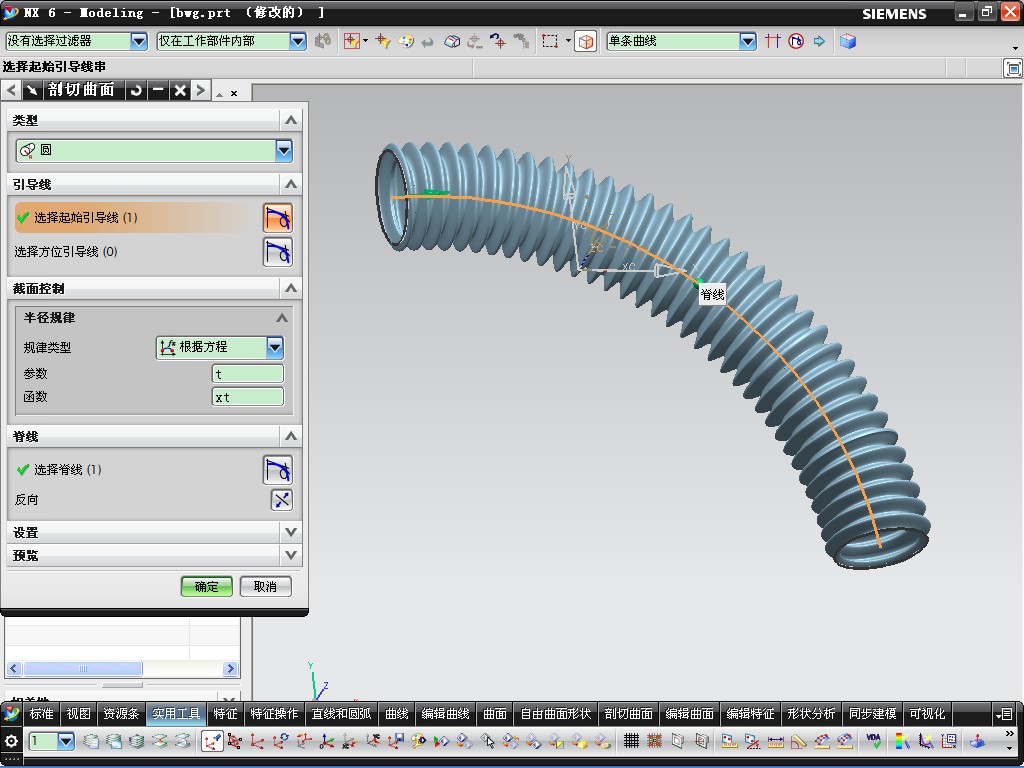This screenshot has height=768, width=1024.
Task: Click the rectangle selection icon in top toolbar
Action: (550, 41)
